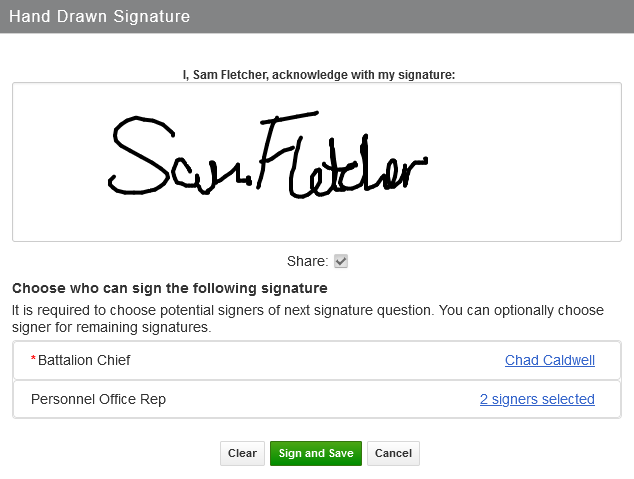Select the Personnel Office Rep row label
This screenshot has height=479, width=634.
pyautogui.click(x=98, y=399)
